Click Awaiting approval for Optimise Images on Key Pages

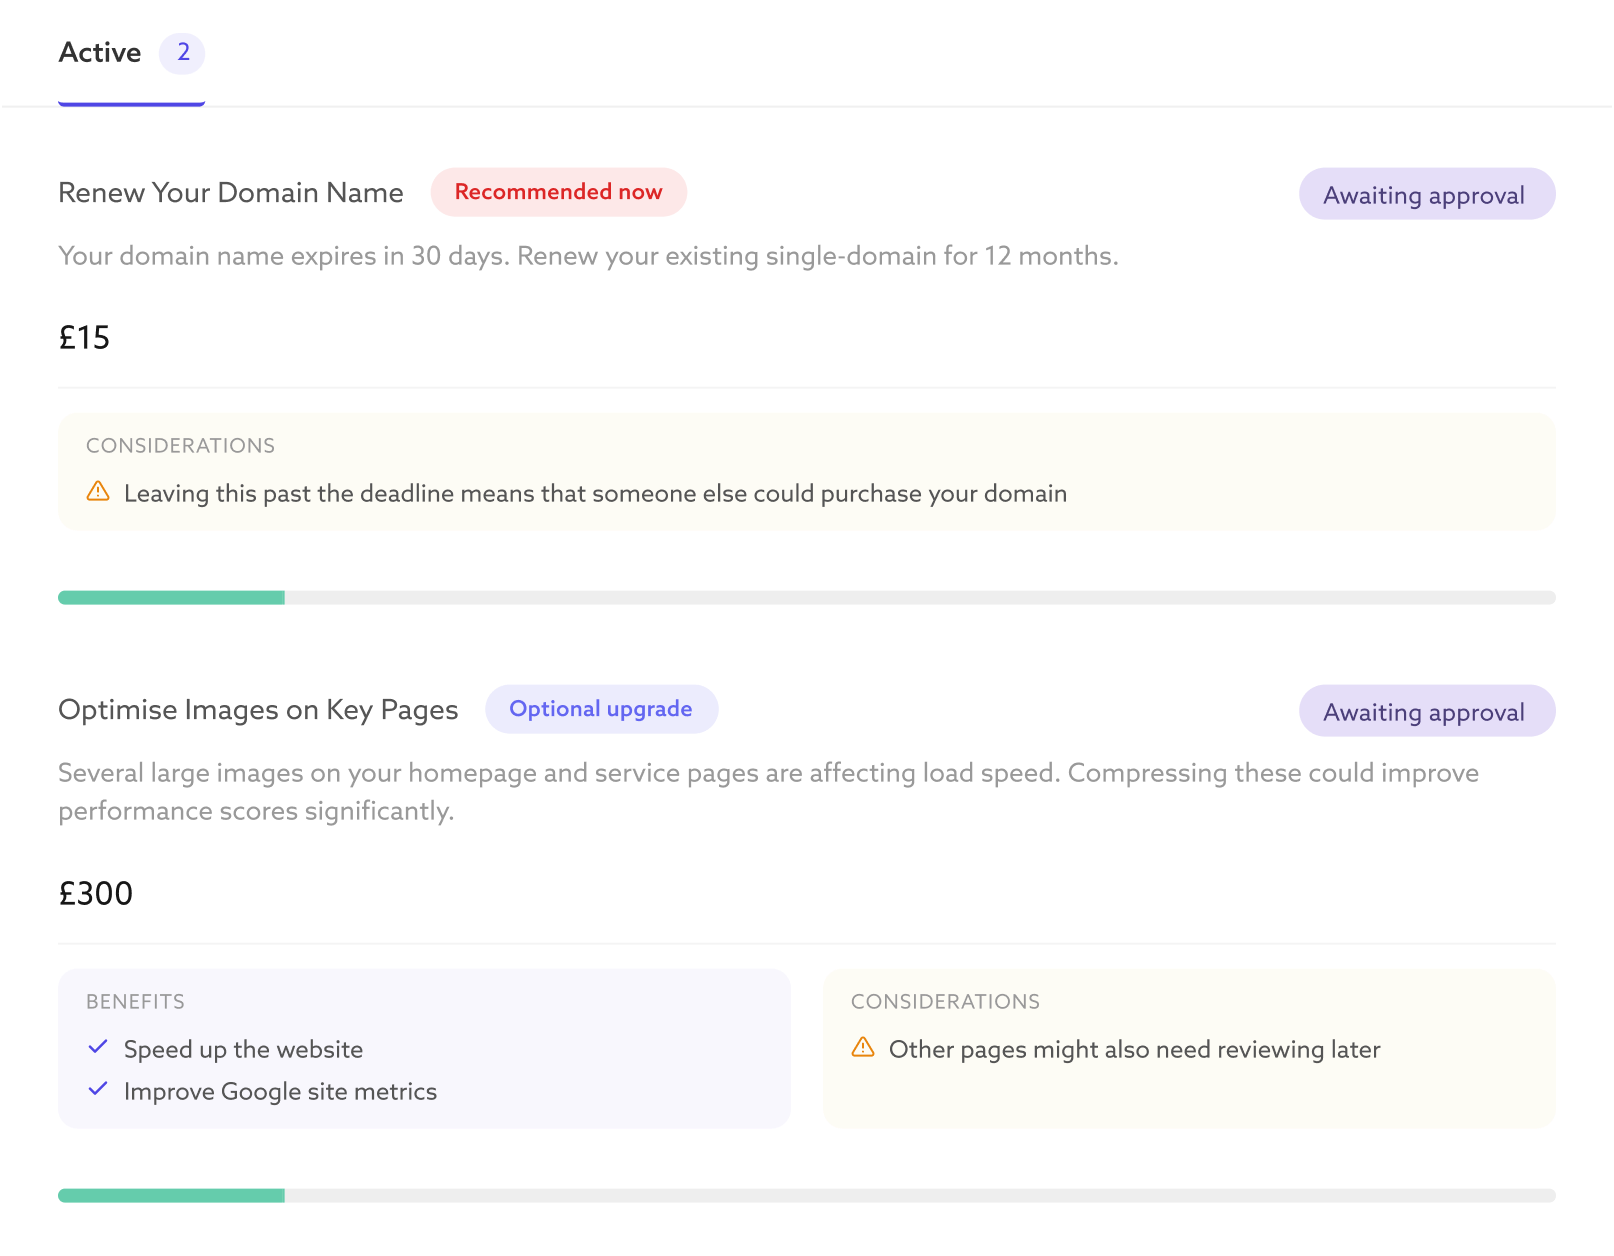[x=1427, y=711]
